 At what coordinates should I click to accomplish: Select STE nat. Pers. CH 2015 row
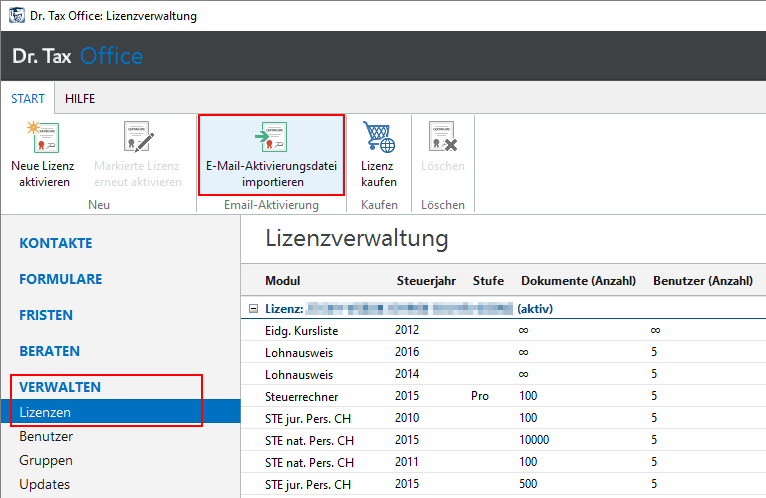[503, 440]
